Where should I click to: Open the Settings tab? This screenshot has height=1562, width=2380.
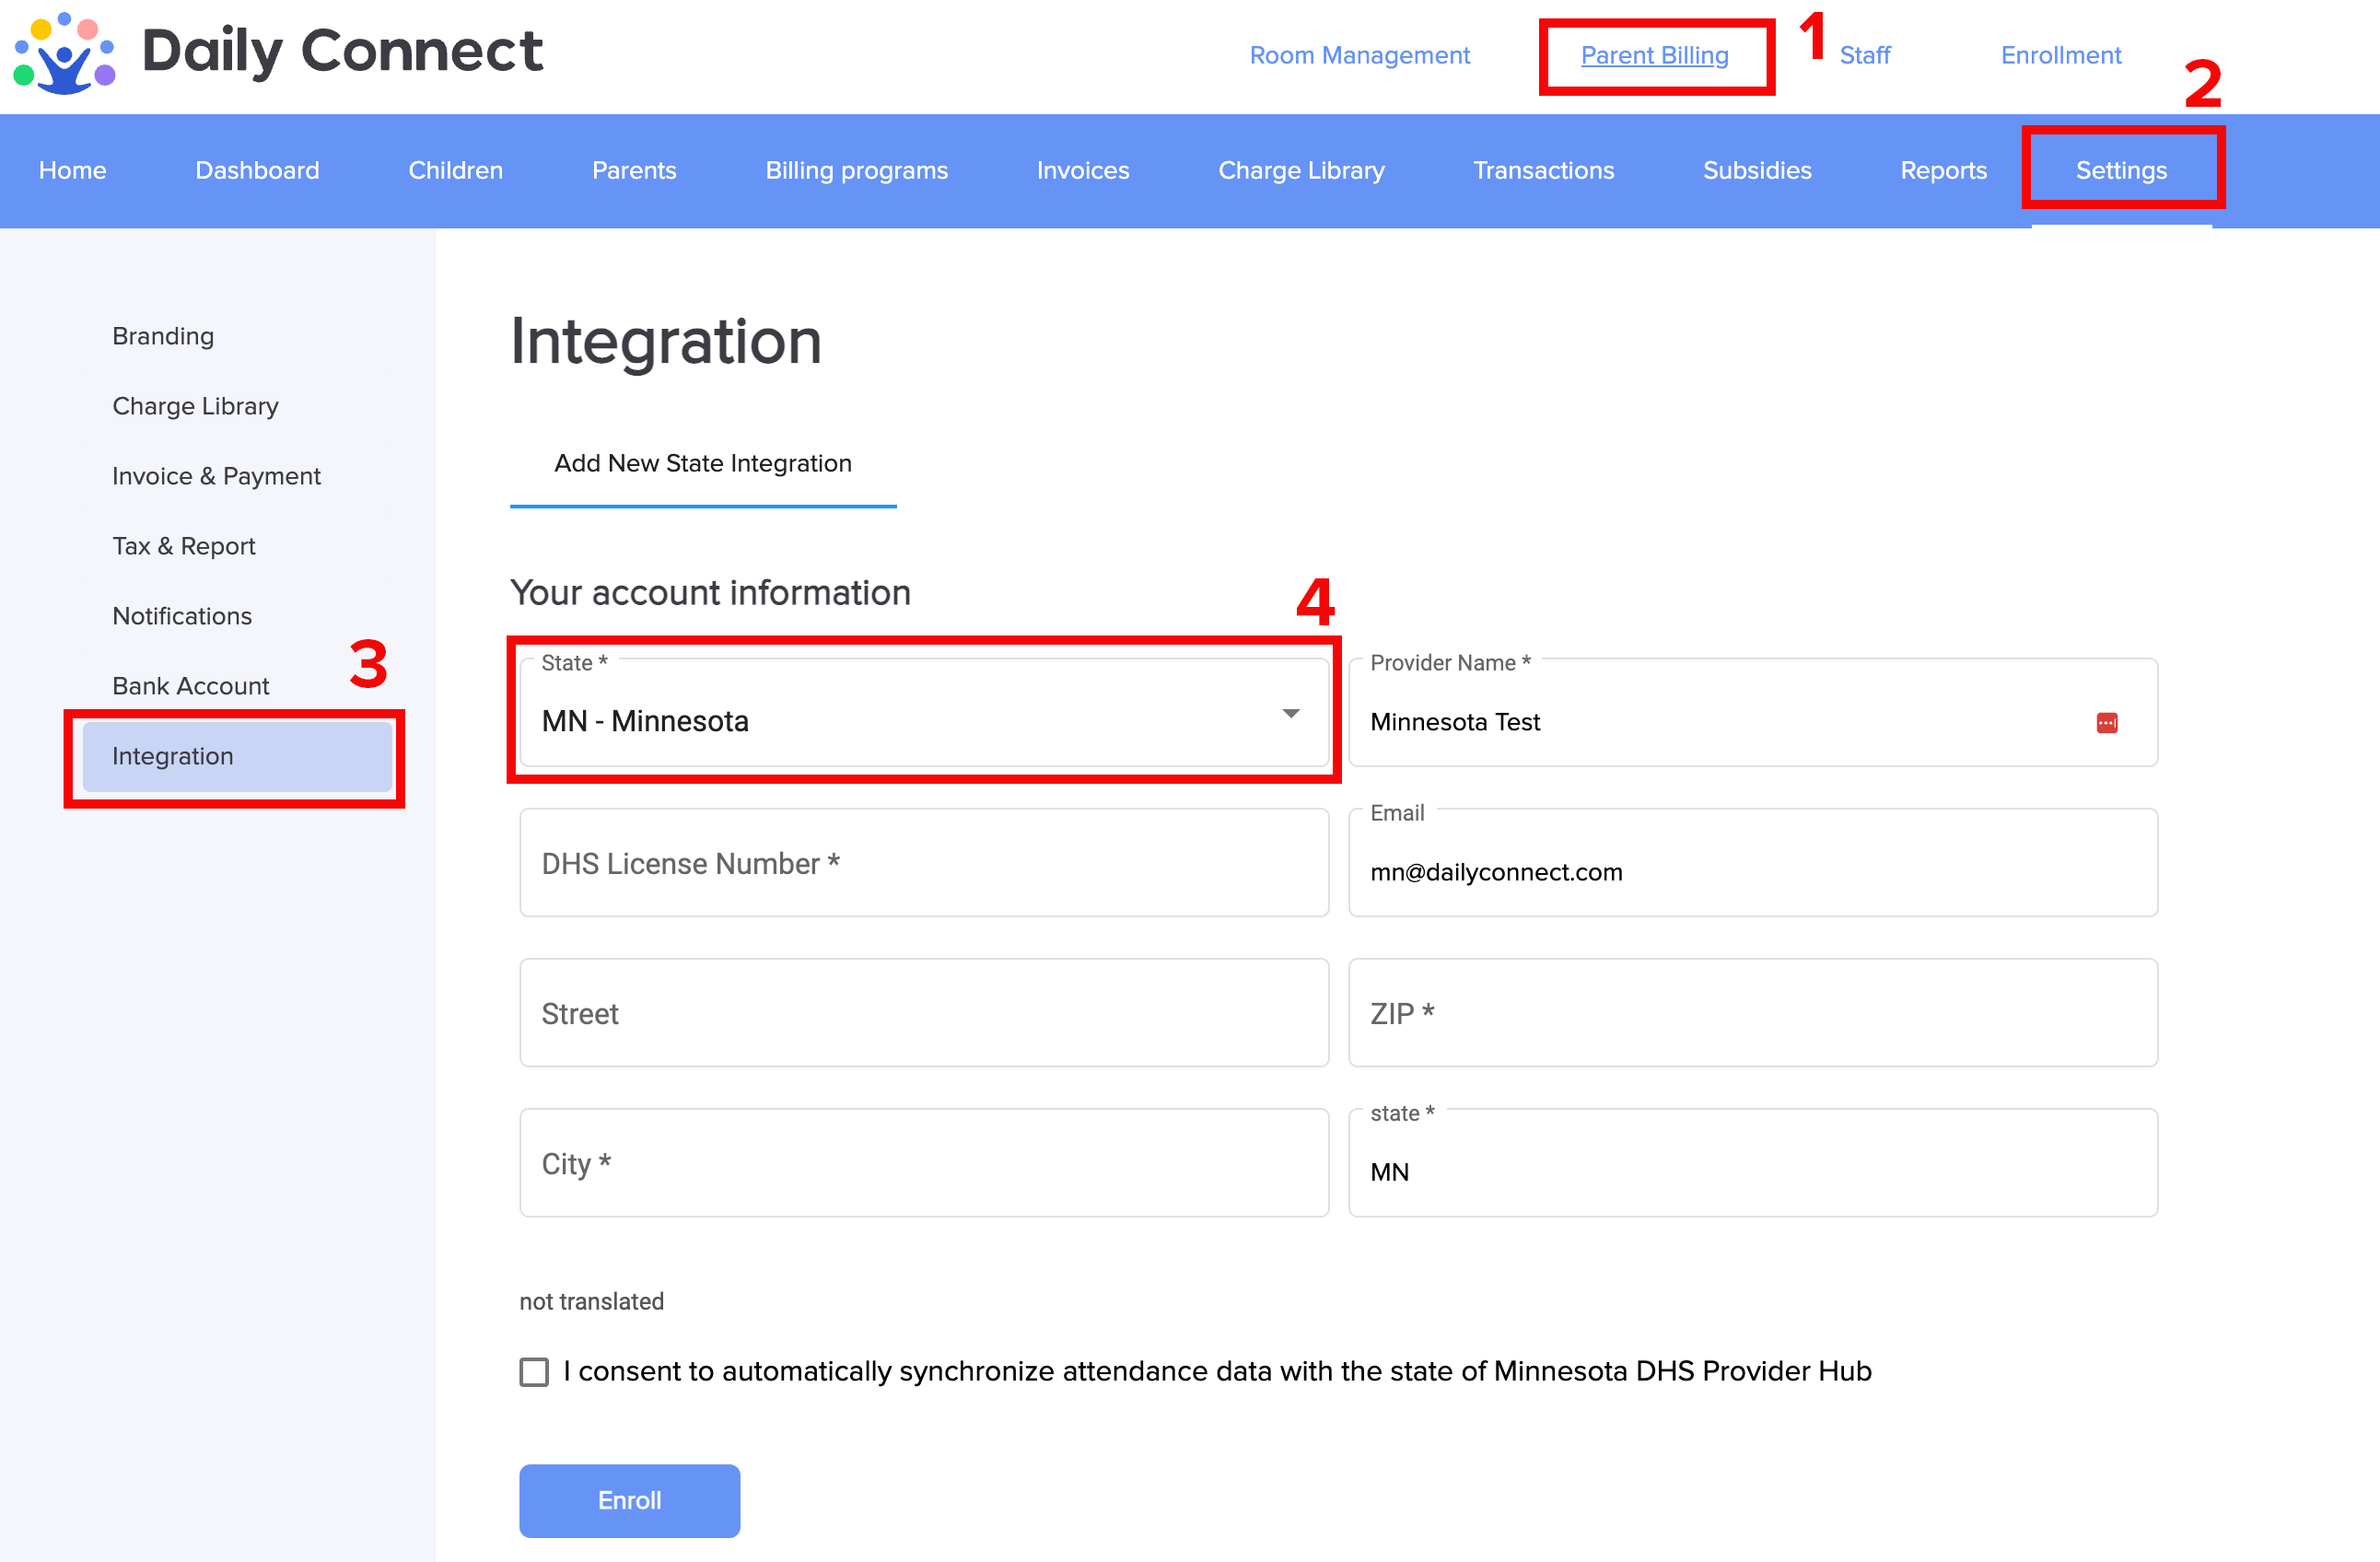[2120, 171]
